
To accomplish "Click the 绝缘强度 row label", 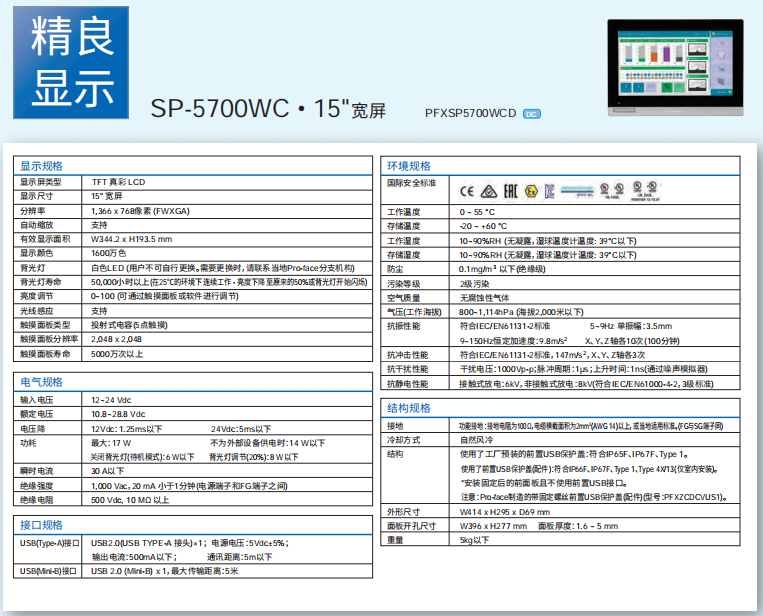I will click(36, 486).
